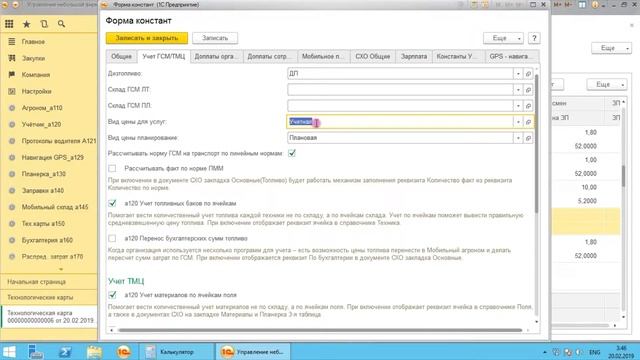The image size is (640, 360).
Task: Open linked item for Вид цены для услуг
Action: pyautogui.click(x=528, y=122)
